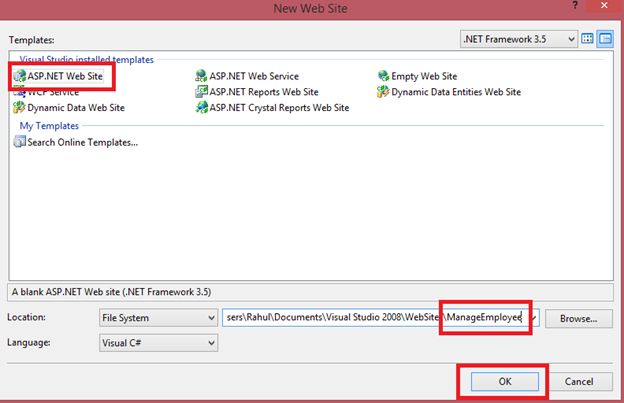The width and height of the screenshot is (624, 403).
Task: Select Dynamic Data Entities Web Site icon
Action: pos(383,92)
